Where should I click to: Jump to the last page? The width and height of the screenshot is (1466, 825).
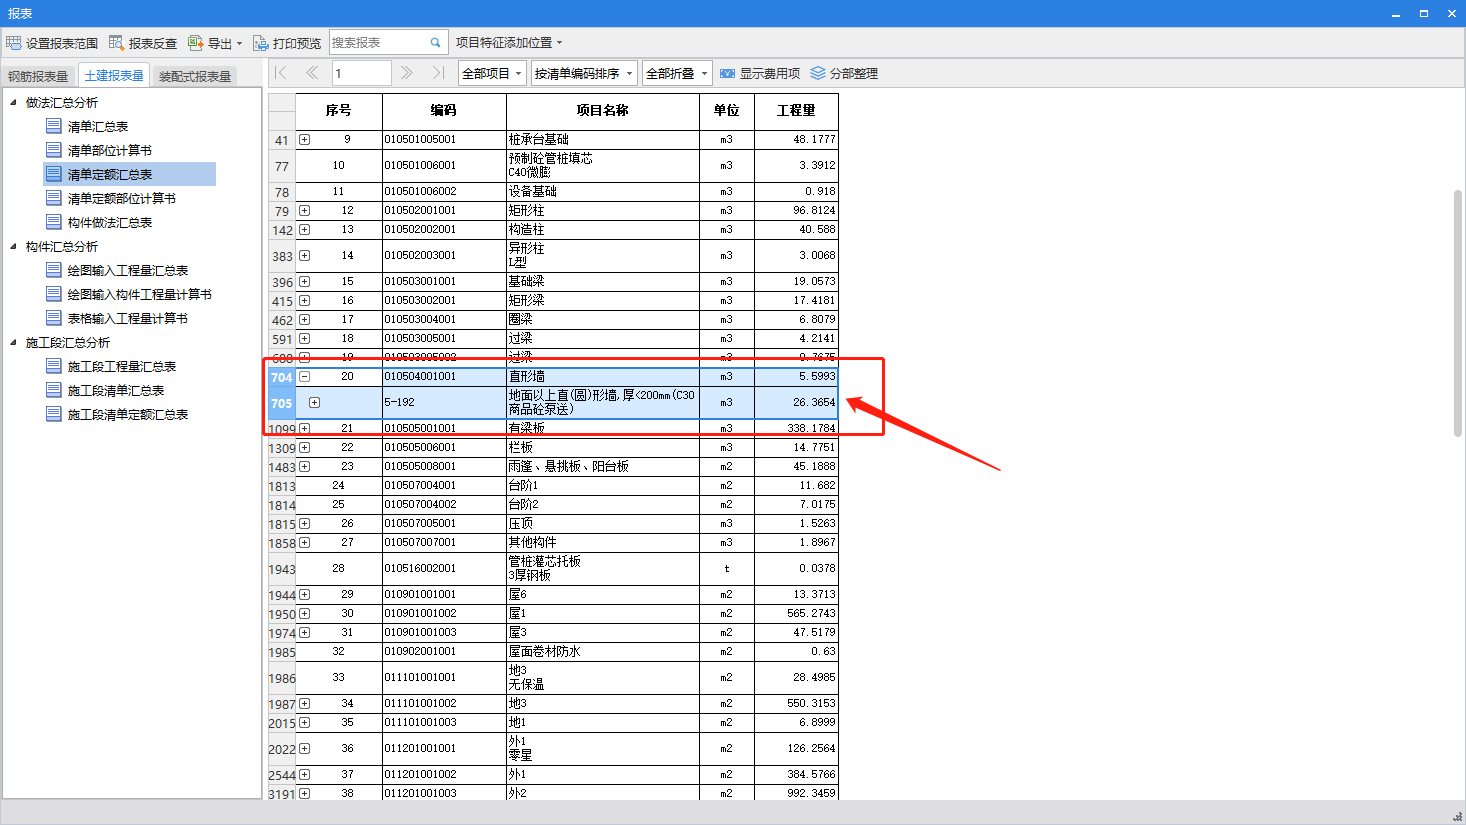(x=438, y=72)
